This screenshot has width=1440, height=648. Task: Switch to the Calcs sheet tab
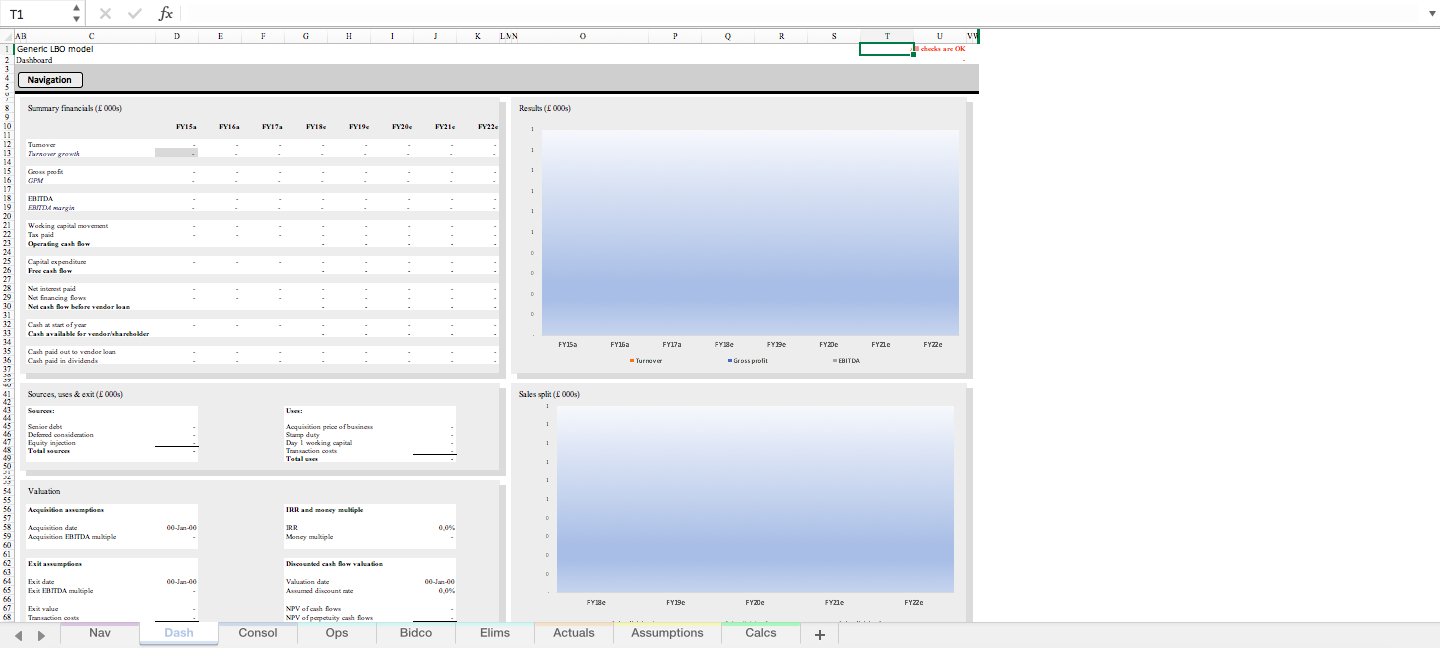760,633
